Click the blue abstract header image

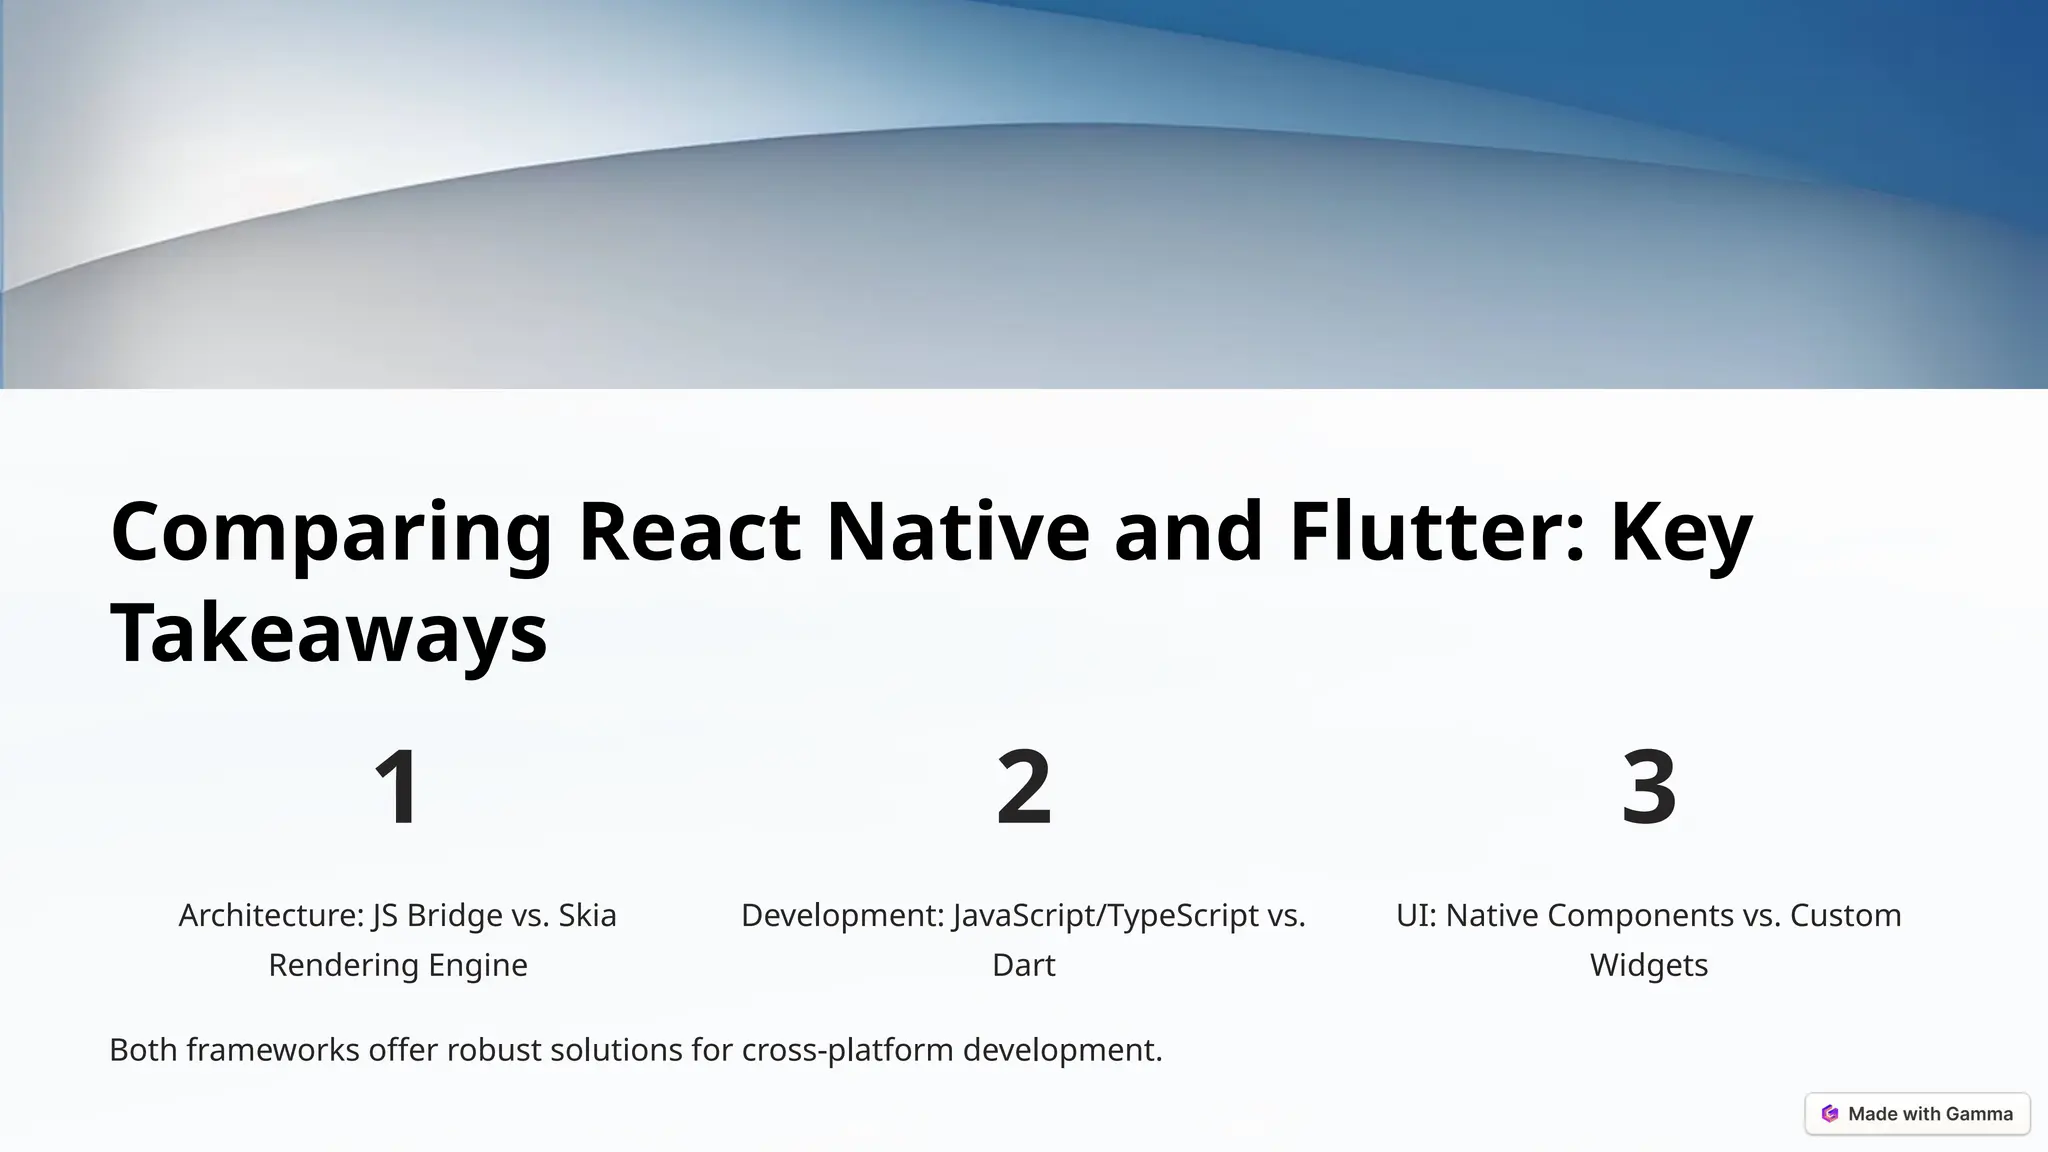point(1024,194)
